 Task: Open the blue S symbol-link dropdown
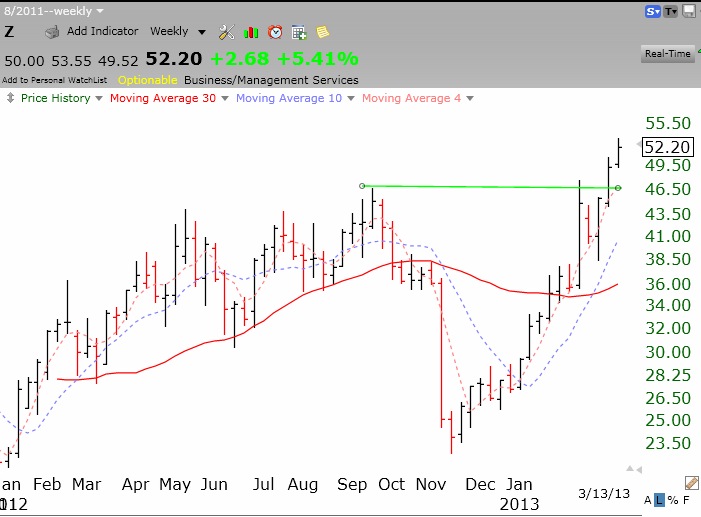click(653, 12)
